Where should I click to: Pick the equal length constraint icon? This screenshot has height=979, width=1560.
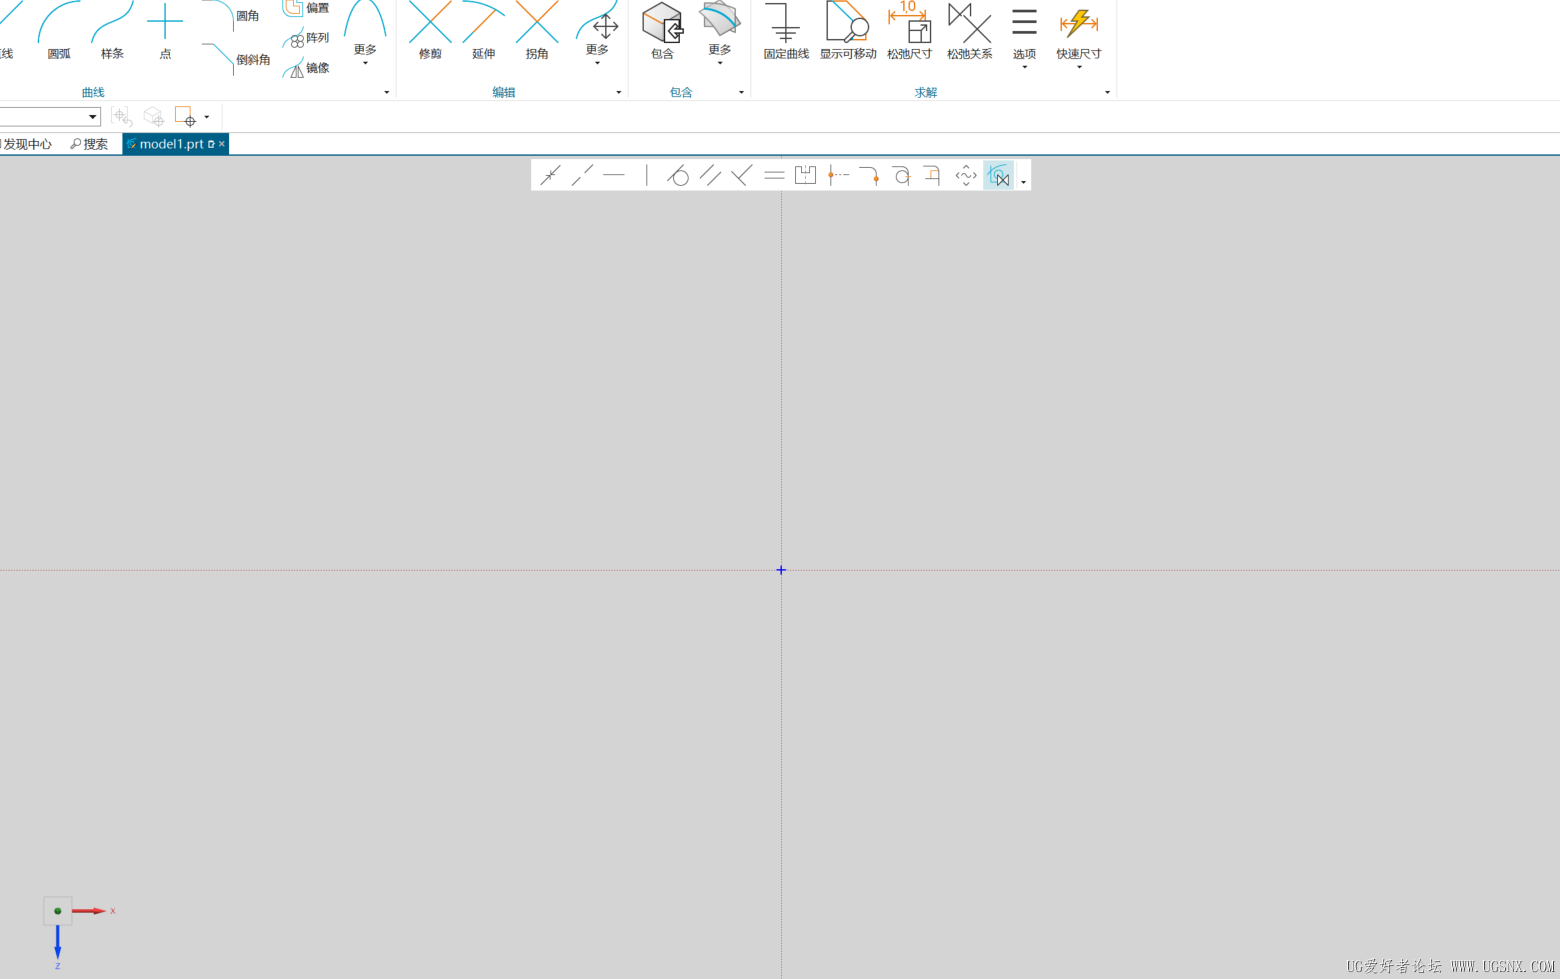point(774,176)
